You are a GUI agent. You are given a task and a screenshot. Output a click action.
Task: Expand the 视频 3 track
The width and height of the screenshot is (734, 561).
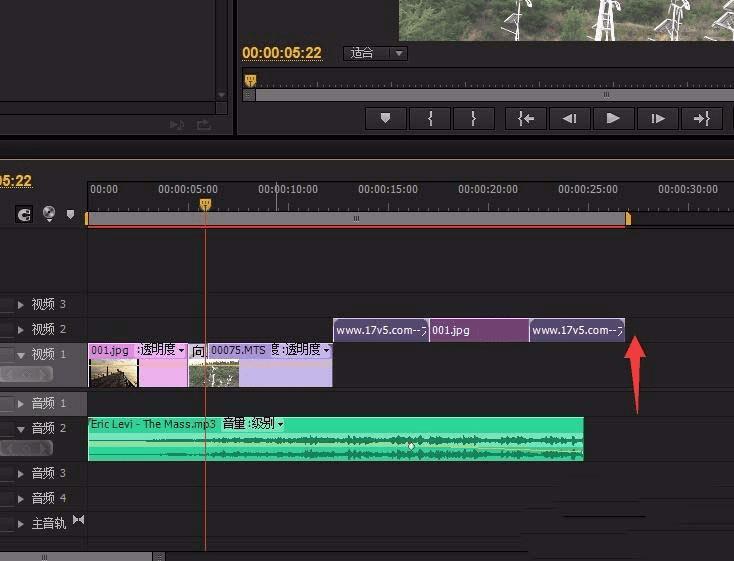tap(21, 304)
